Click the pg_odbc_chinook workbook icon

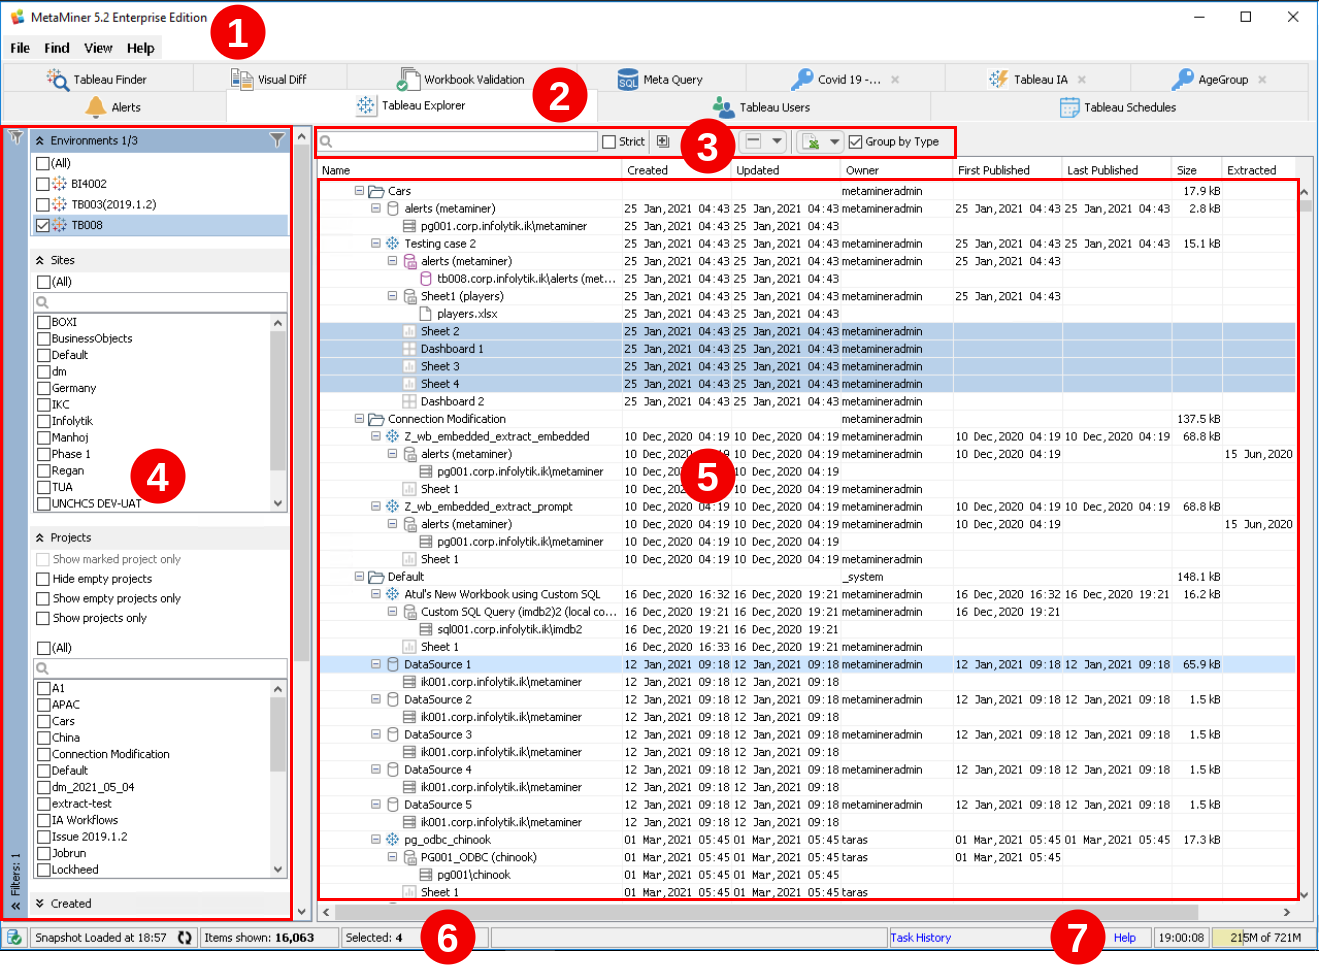[392, 839]
